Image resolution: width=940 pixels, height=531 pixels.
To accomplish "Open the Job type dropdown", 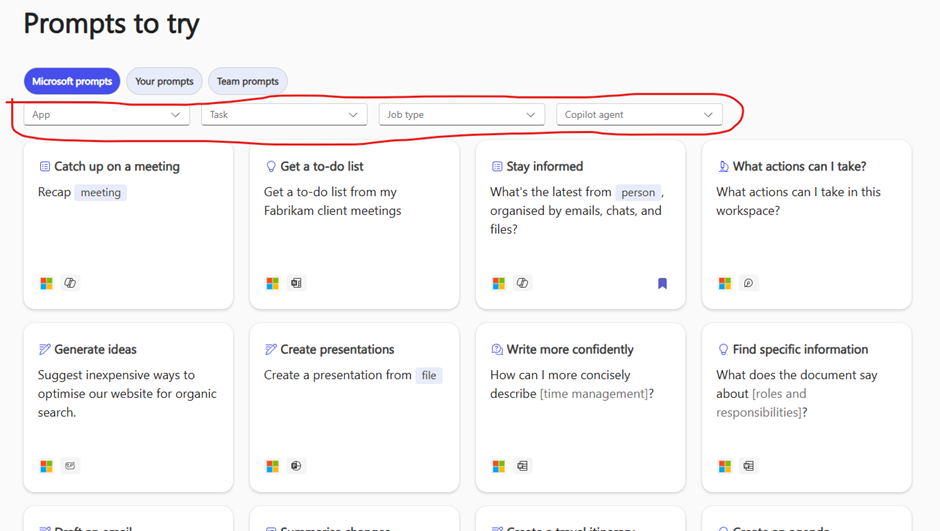I will click(x=462, y=114).
